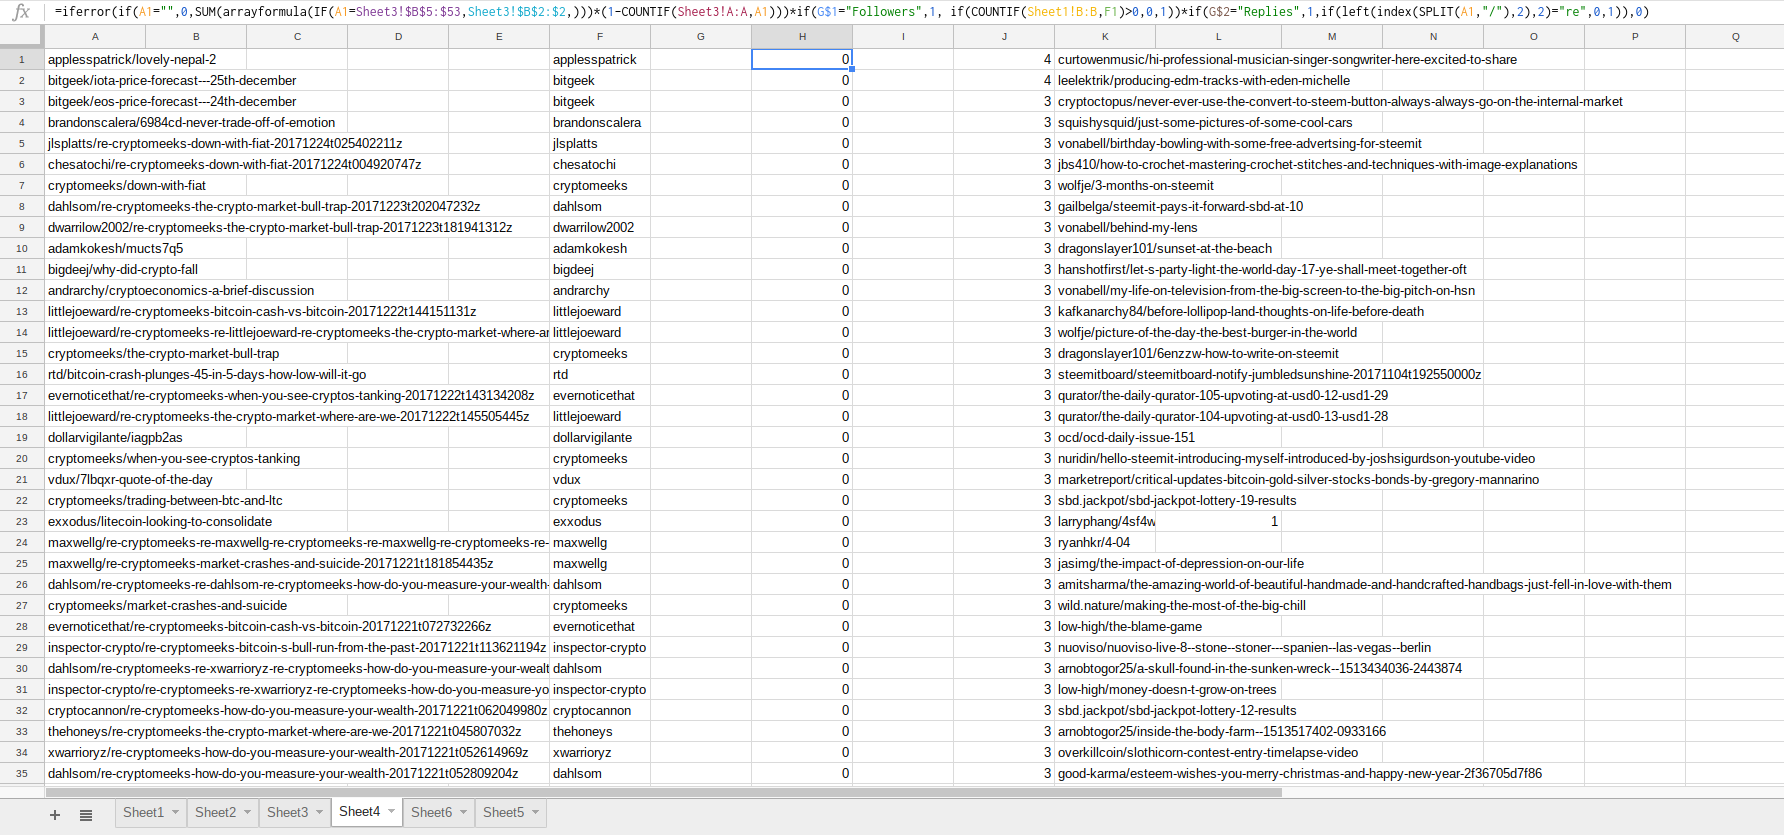The width and height of the screenshot is (1784, 835).
Task: Click cell 'bitgeek/iota-price-forecast---25th-december'
Action: coord(172,80)
